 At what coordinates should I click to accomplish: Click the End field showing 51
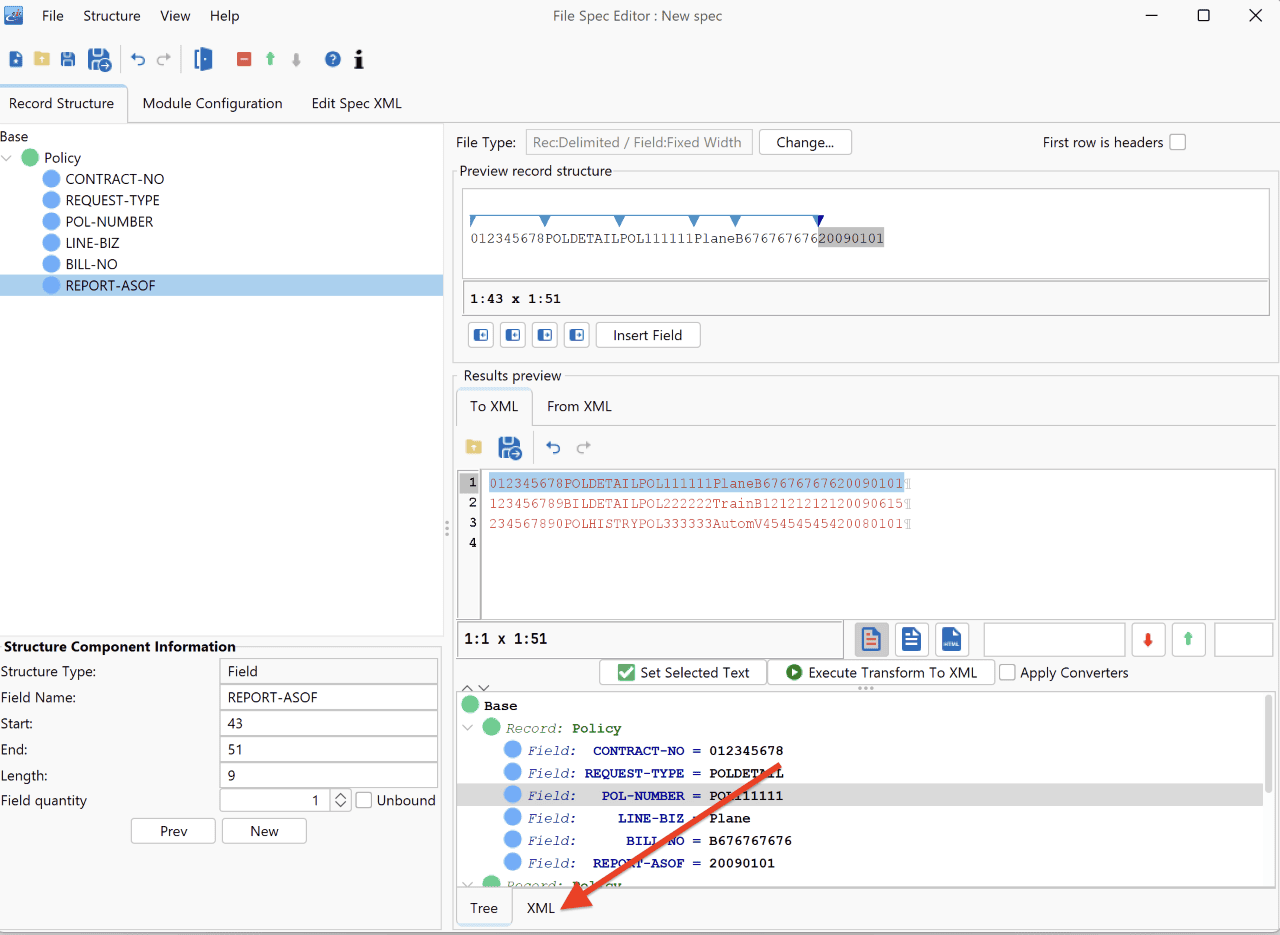point(328,749)
